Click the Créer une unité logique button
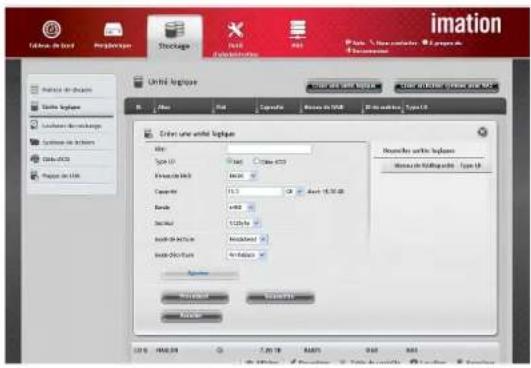The width and height of the screenshot is (531, 368). 344,87
